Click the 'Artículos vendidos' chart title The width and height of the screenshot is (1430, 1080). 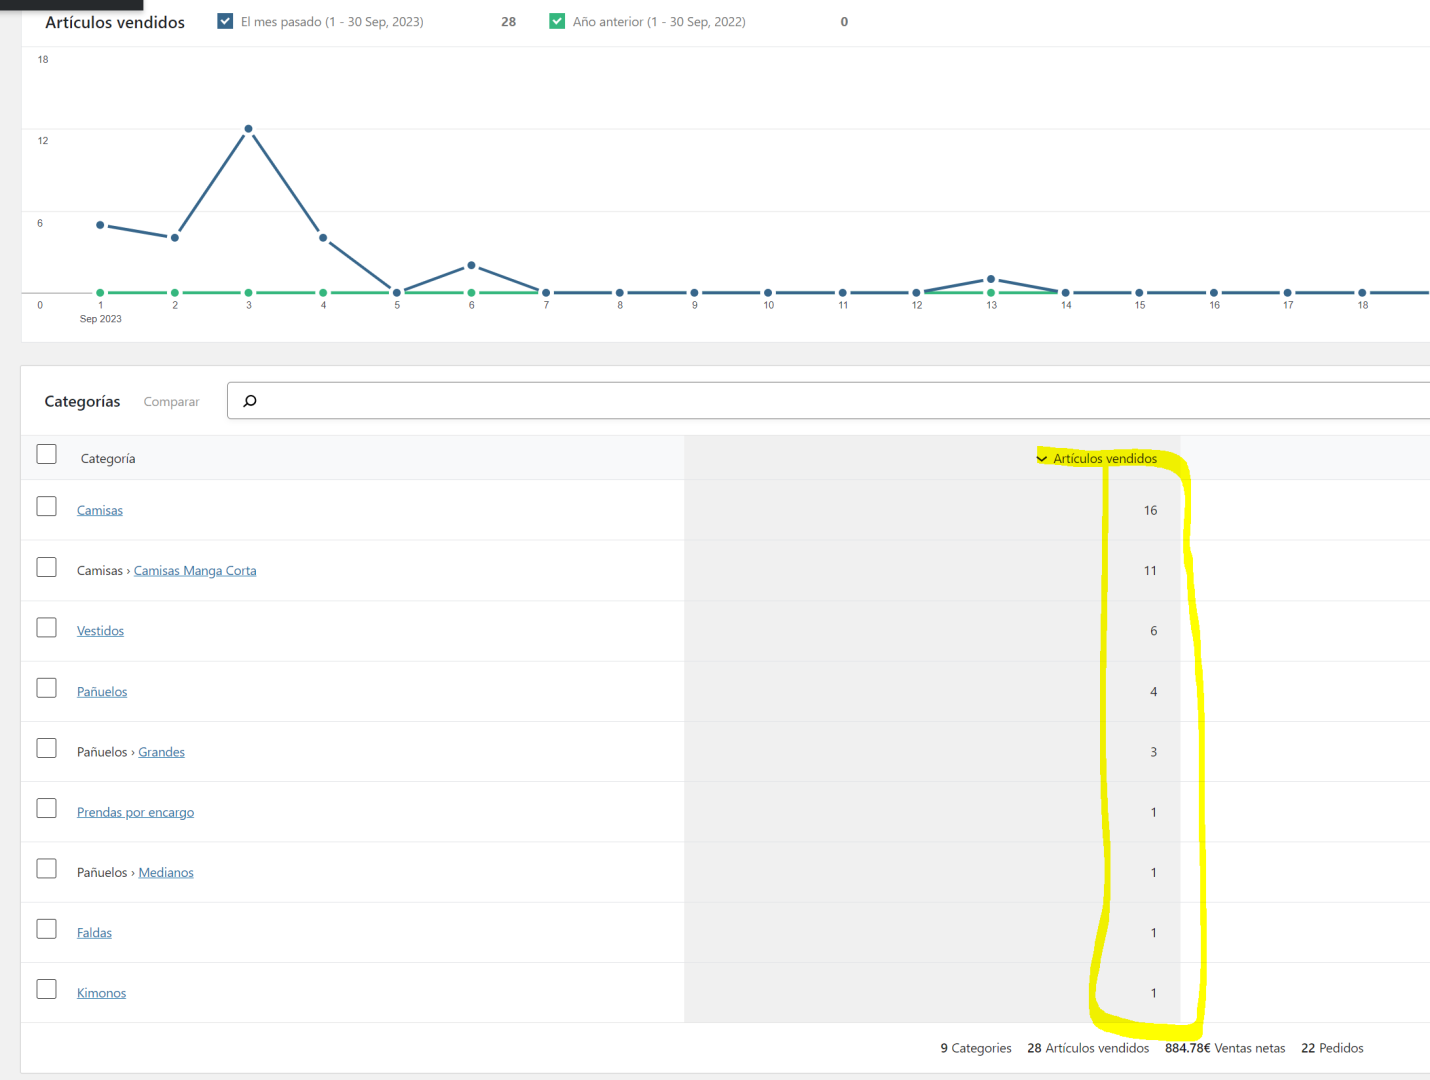(115, 22)
